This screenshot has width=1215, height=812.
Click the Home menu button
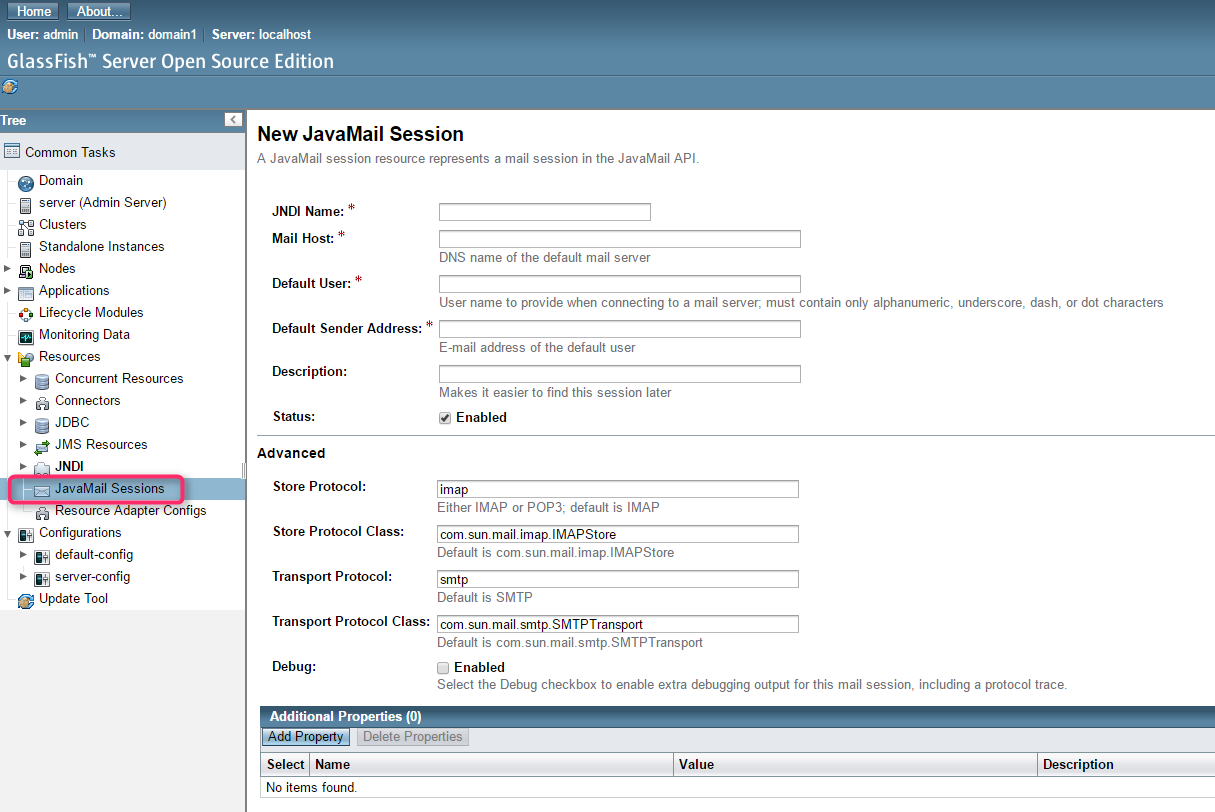(x=32, y=10)
